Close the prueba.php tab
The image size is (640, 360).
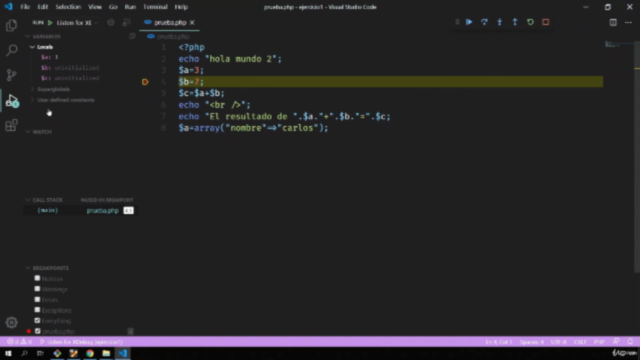192,22
